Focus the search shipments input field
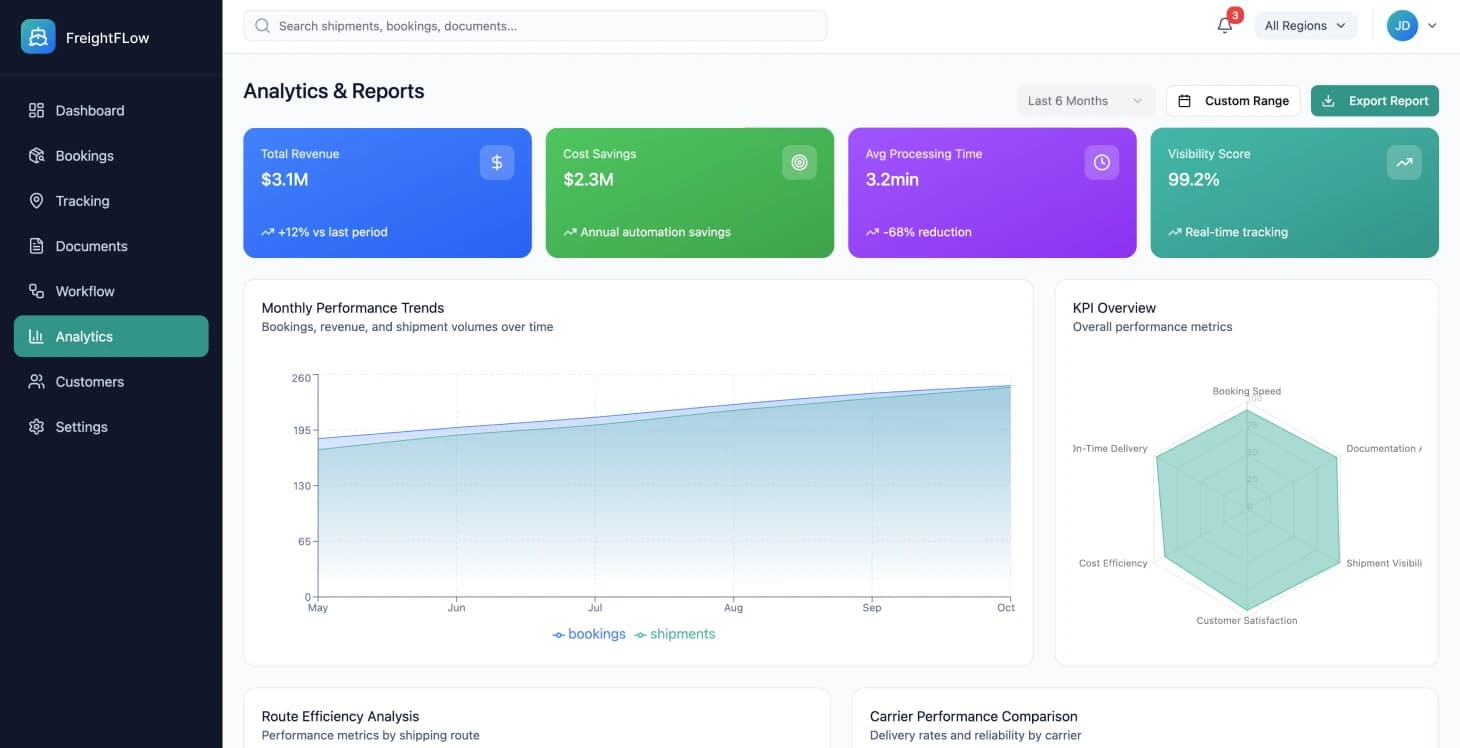 545,26
